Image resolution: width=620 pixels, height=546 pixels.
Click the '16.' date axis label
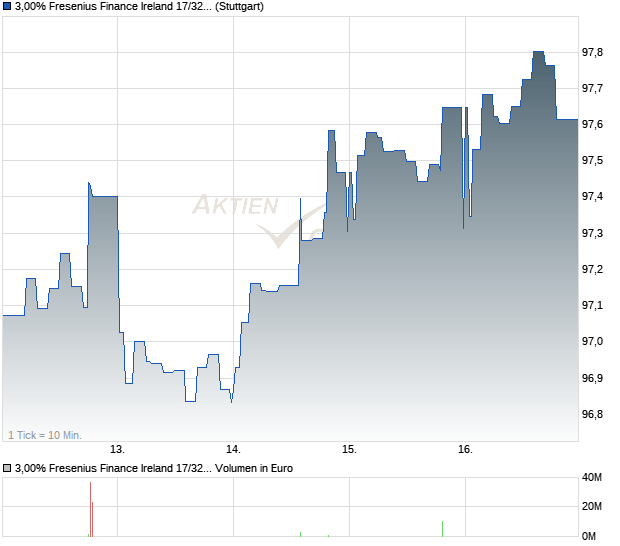465,450
